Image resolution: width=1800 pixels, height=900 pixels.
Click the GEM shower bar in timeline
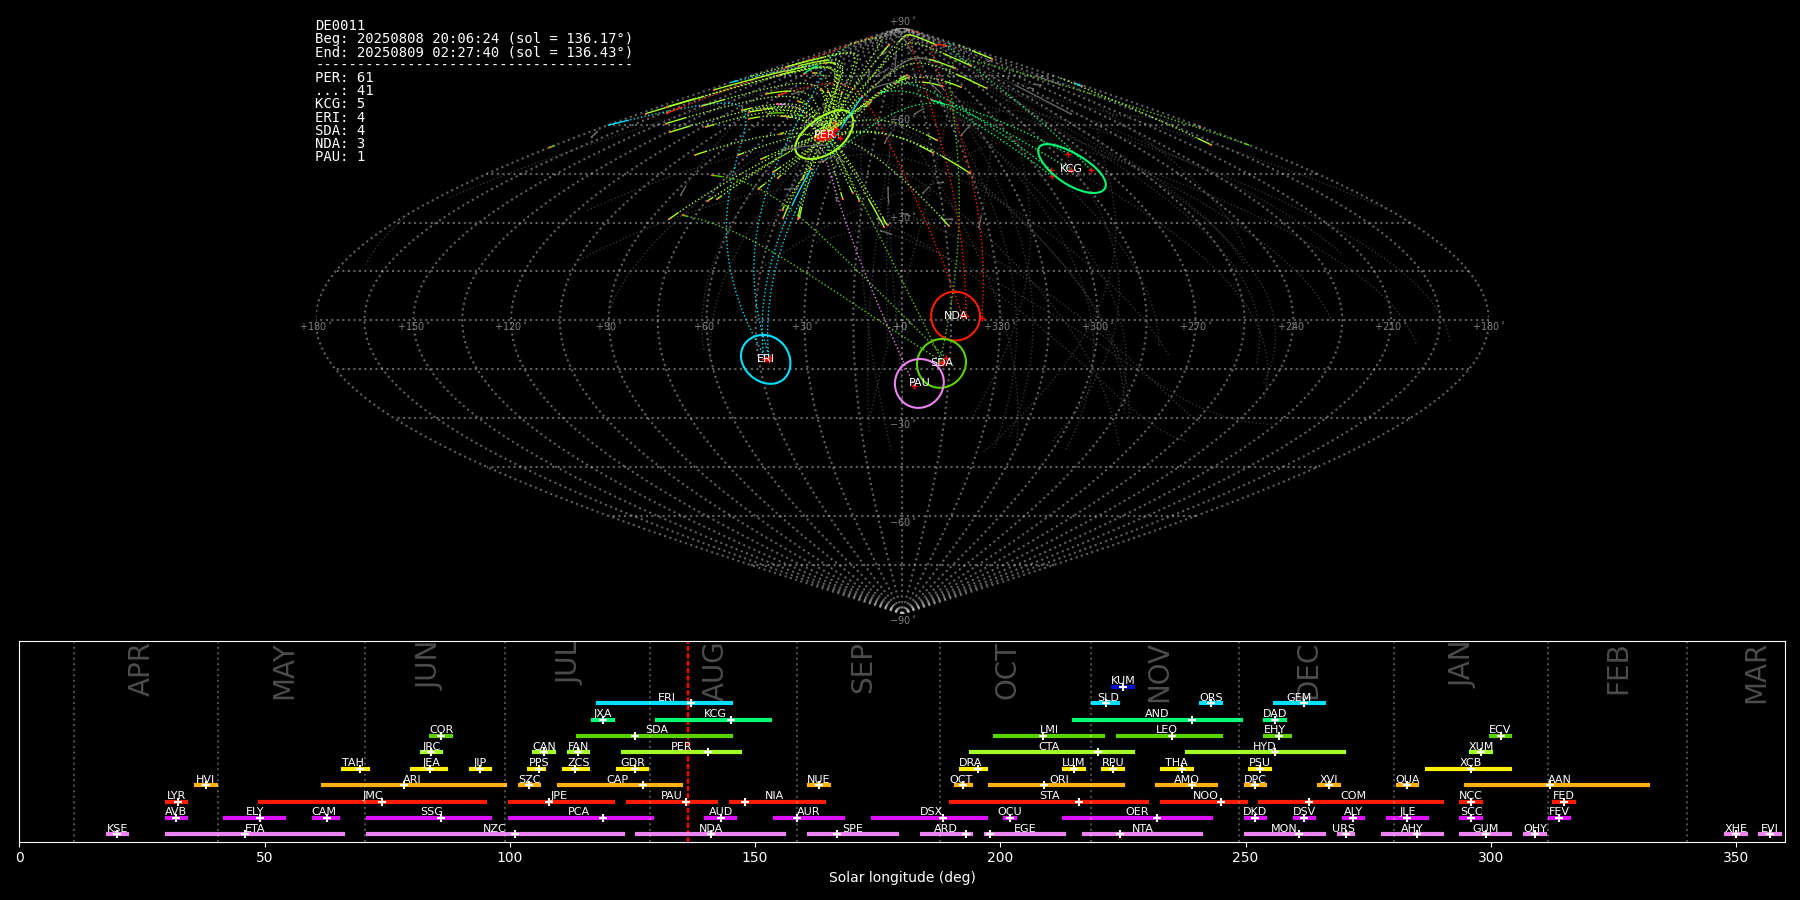tap(1299, 703)
